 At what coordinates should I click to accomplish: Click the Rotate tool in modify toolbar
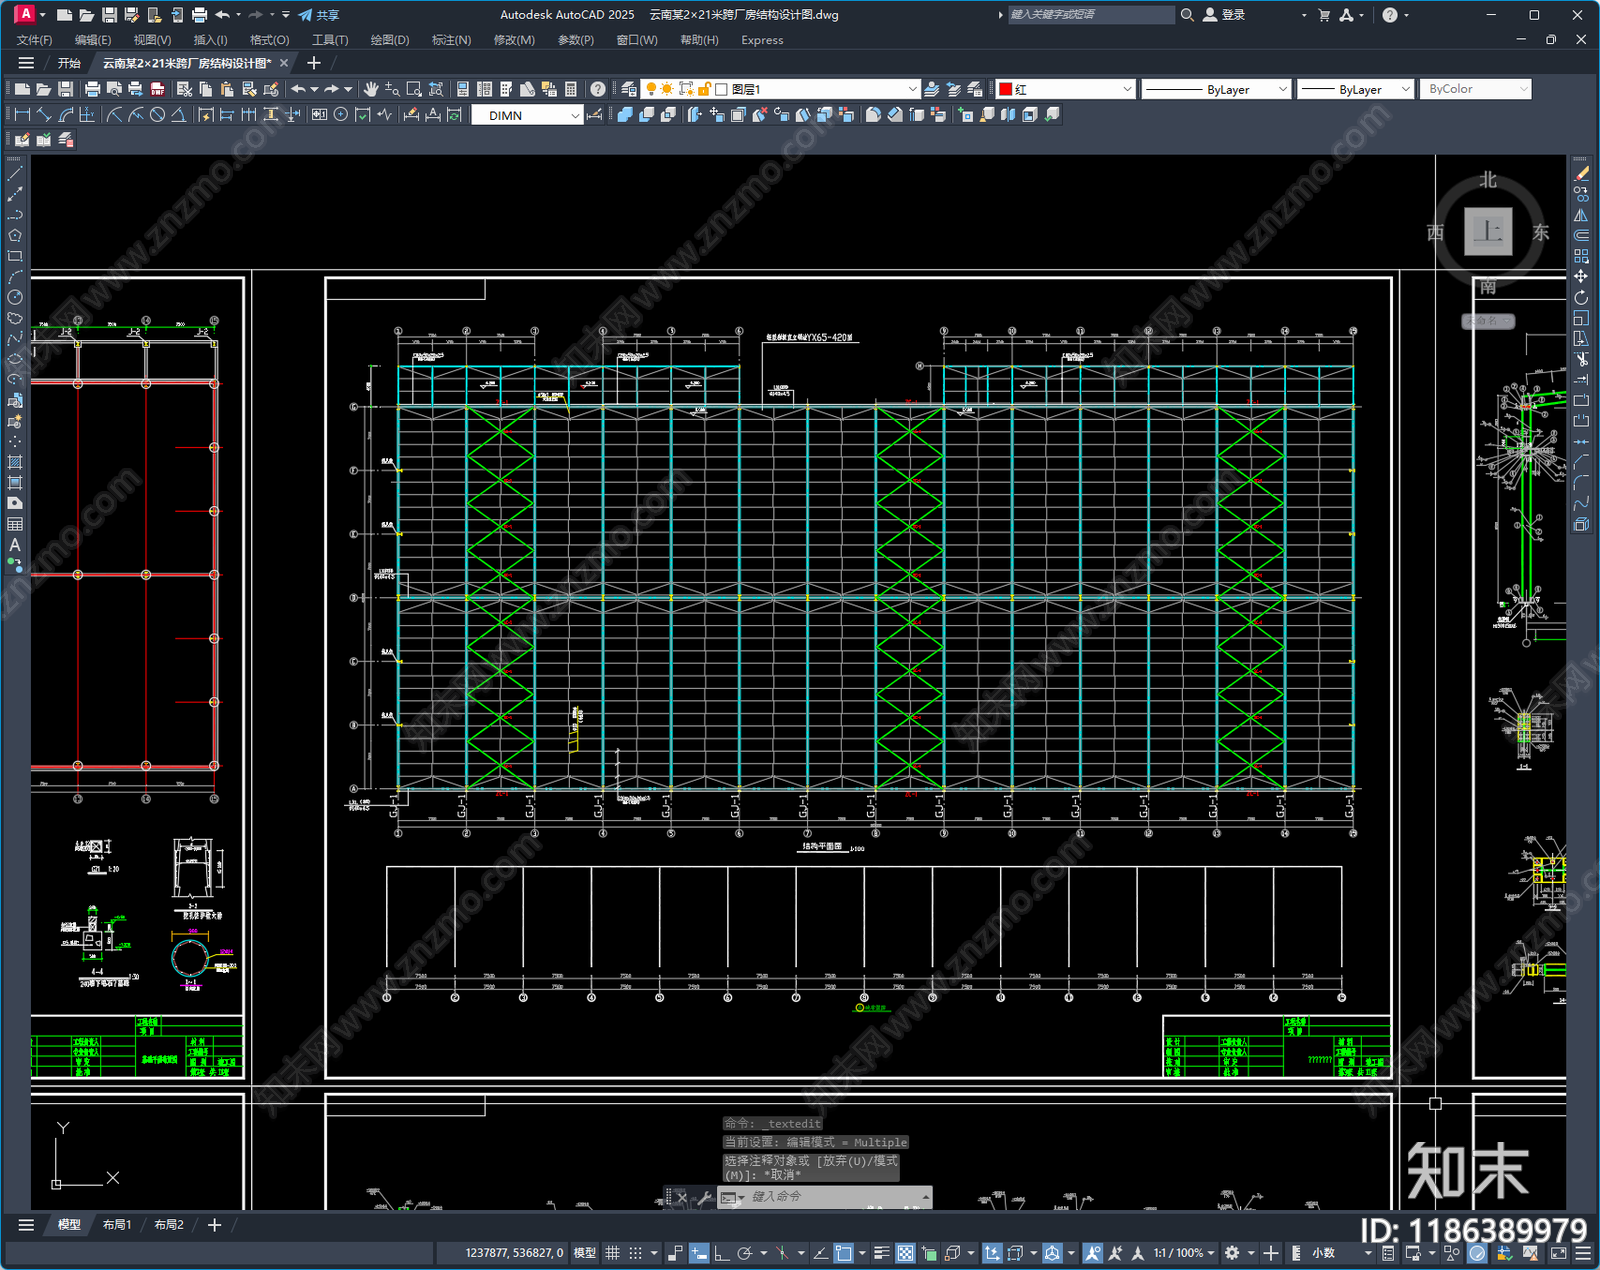click(1581, 297)
